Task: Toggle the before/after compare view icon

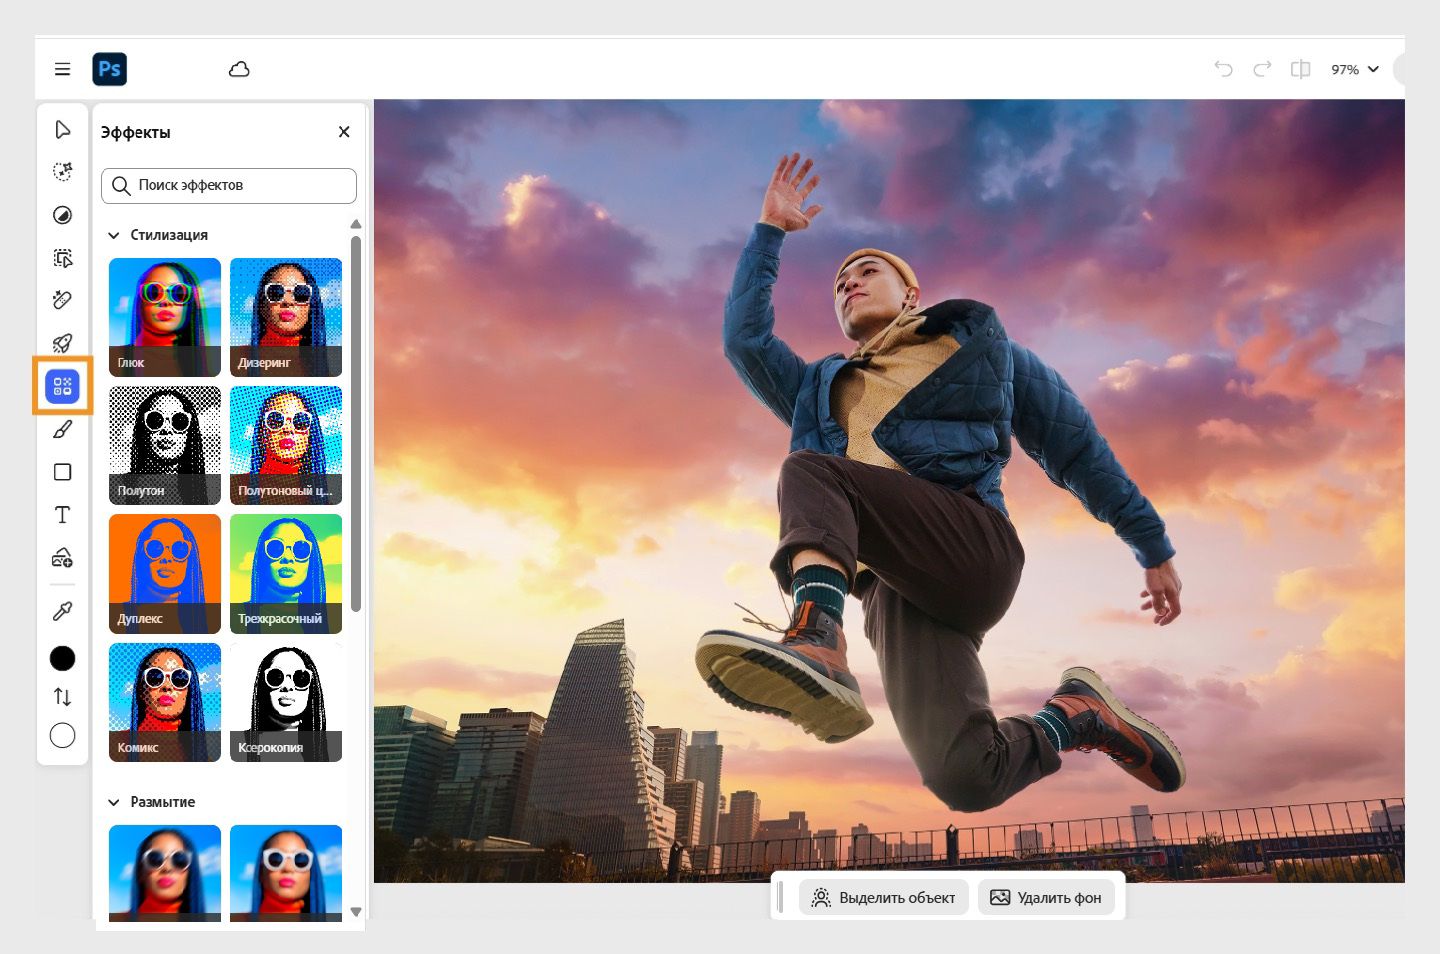Action: (x=1300, y=69)
